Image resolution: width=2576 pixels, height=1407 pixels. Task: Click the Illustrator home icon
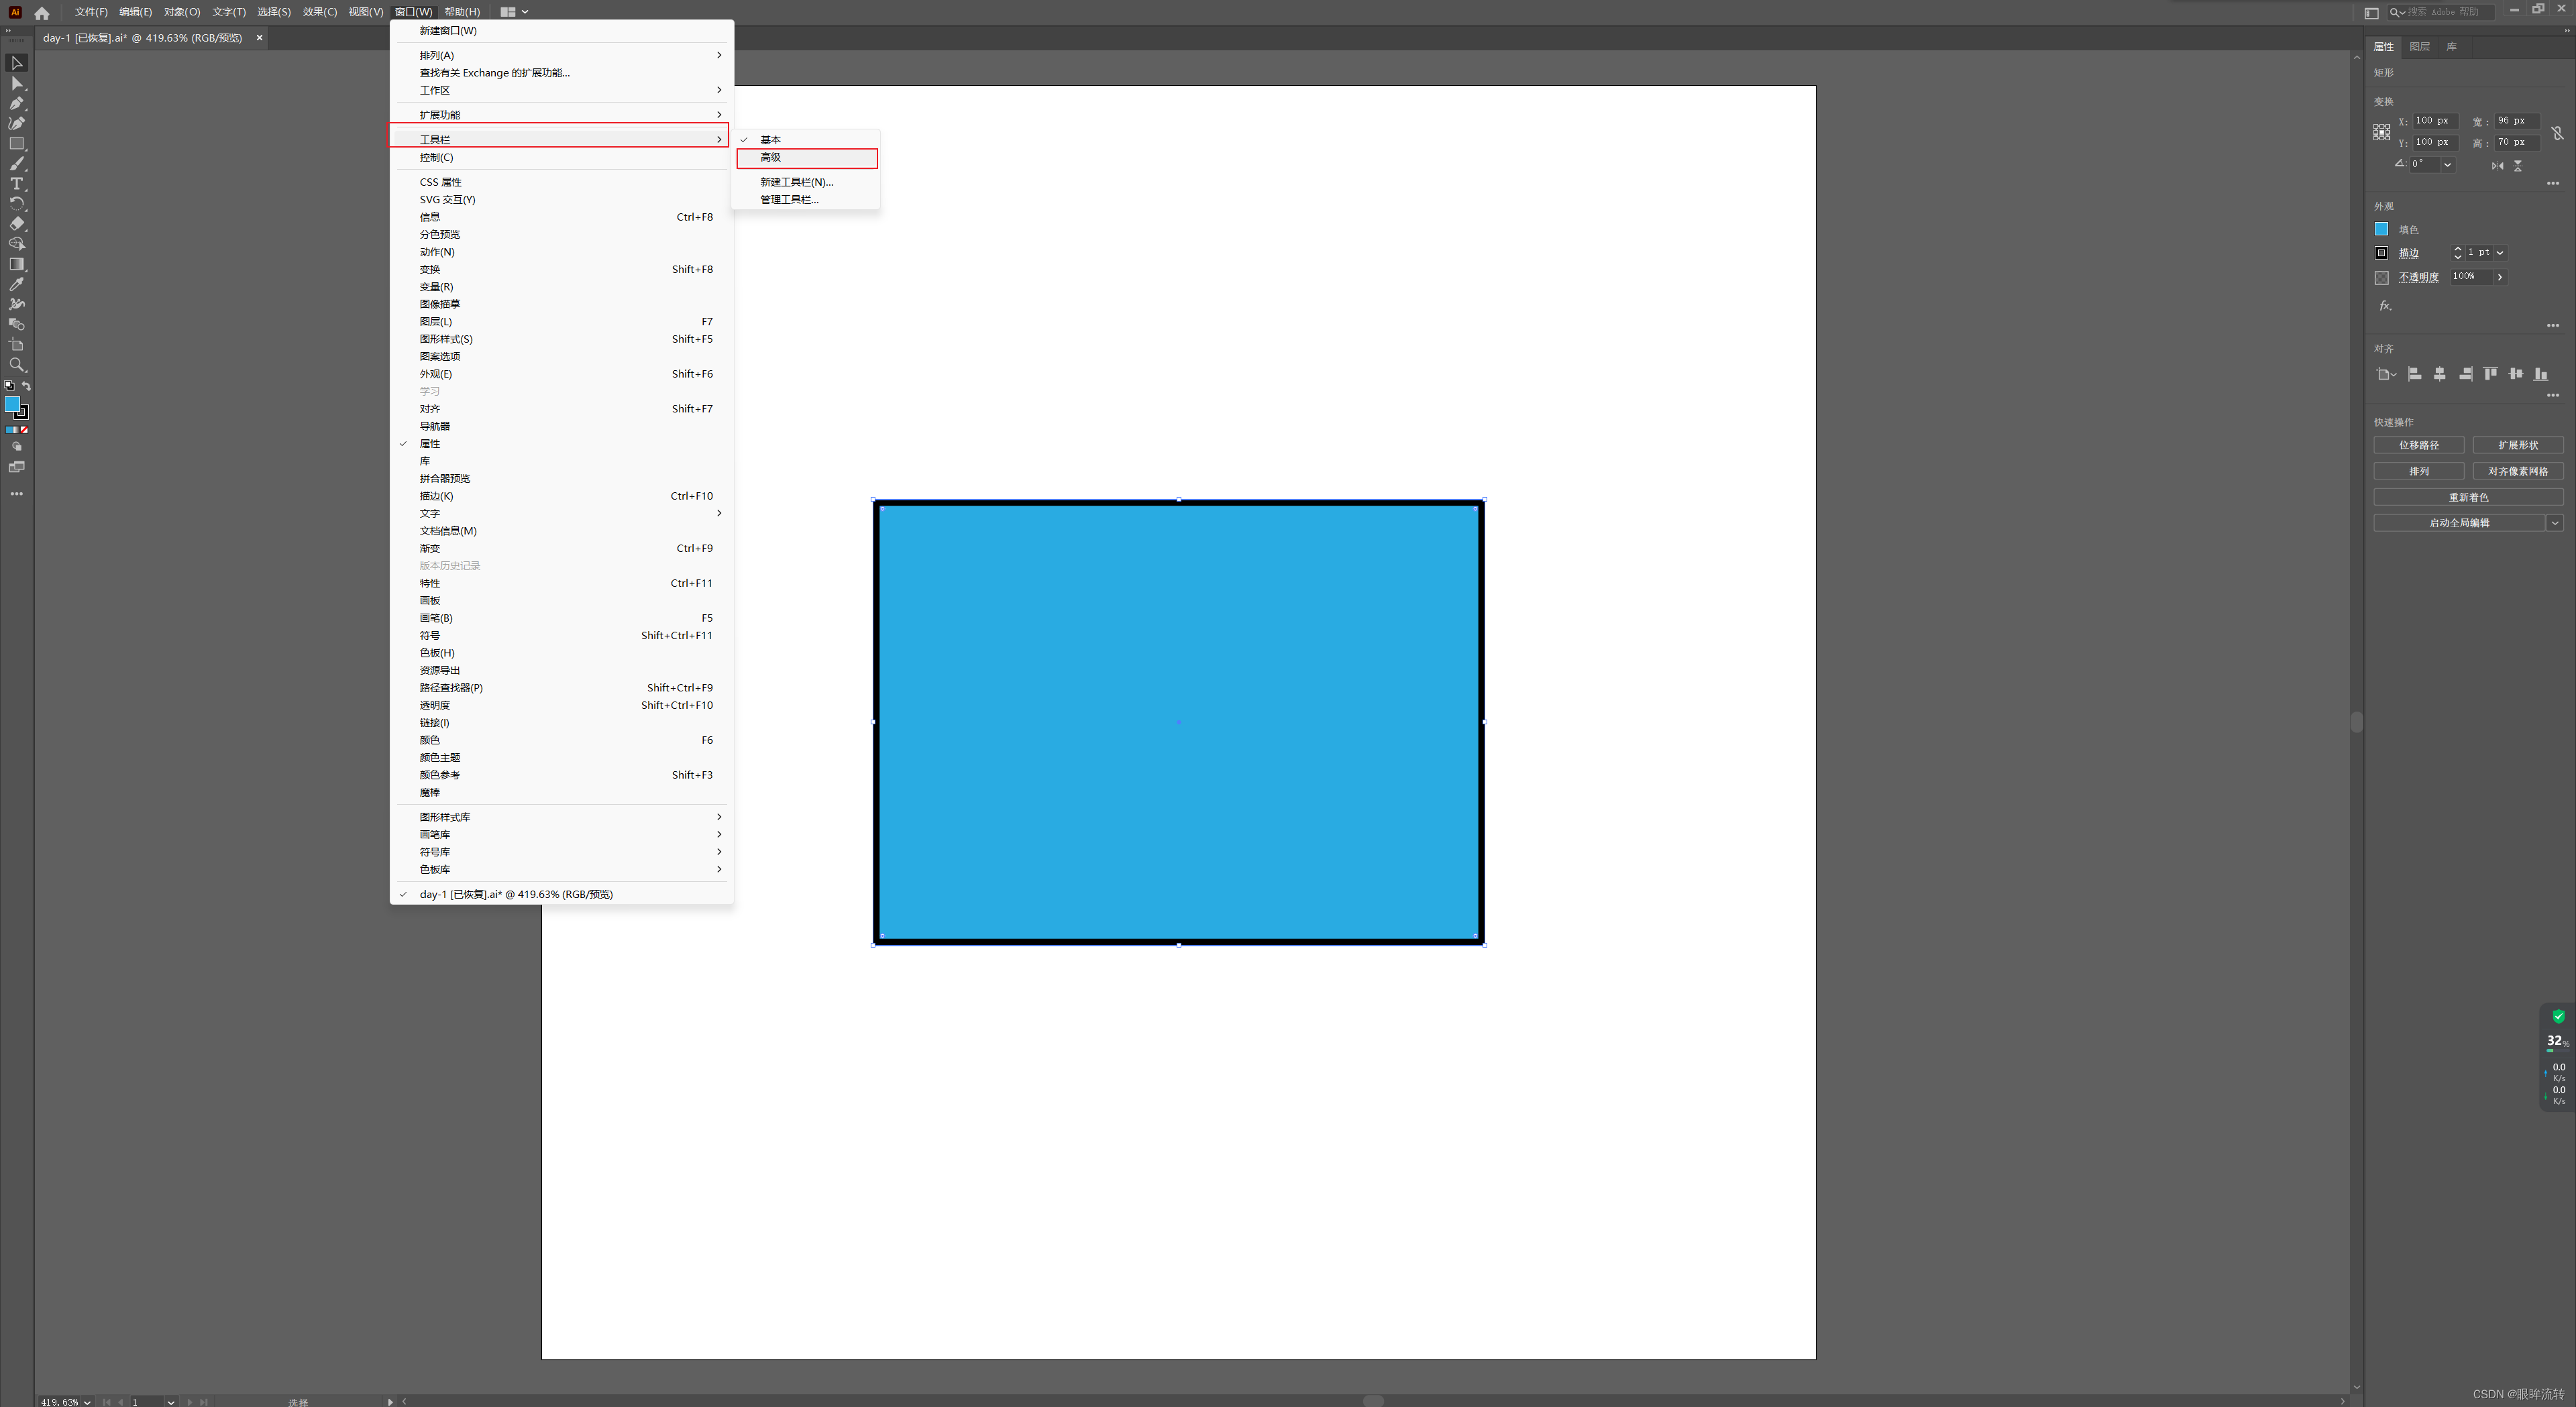(x=42, y=13)
